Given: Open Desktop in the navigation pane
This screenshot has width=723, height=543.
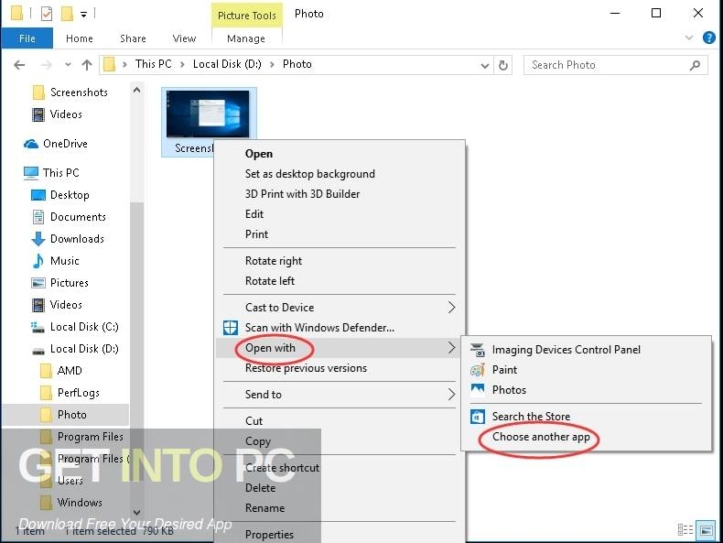Looking at the screenshot, I should point(60,195).
